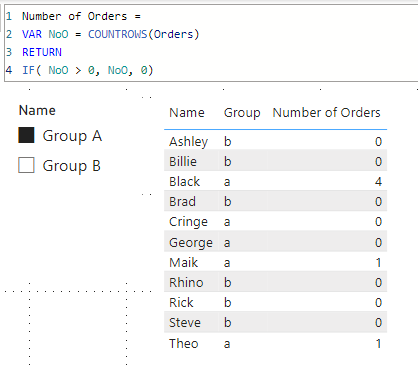Click VAR keyword on formula line 2
Screen dimensions: 418x372
32,34
